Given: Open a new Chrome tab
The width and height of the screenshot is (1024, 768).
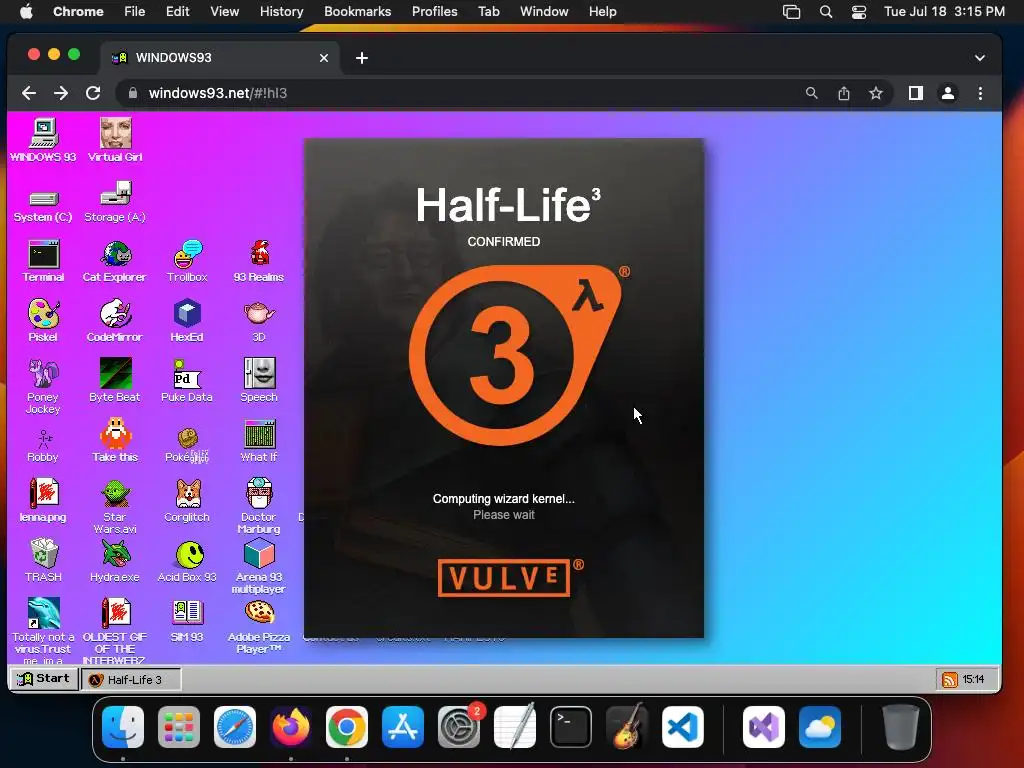Looking at the screenshot, I should pyautogui.click(x=362, y=58).
